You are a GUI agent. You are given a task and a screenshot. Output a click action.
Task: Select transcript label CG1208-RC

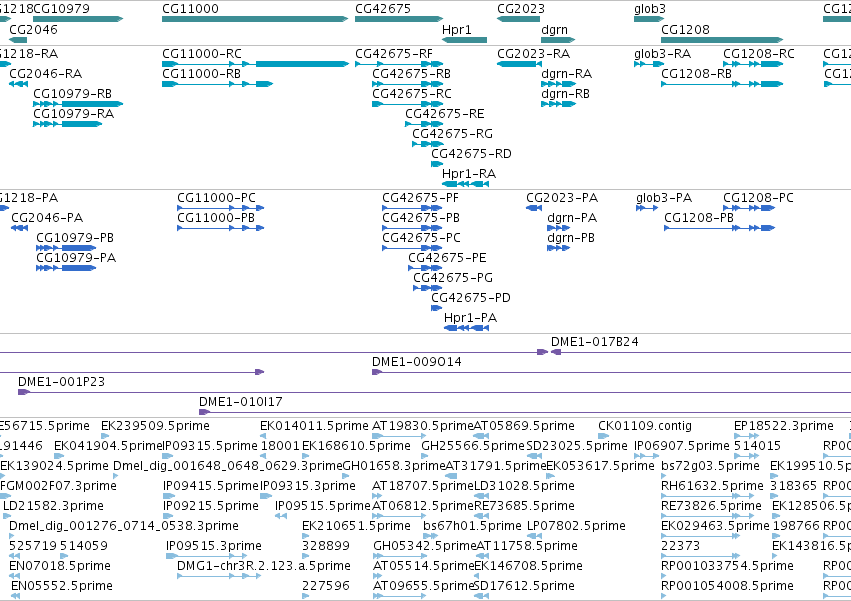(759, 53)
